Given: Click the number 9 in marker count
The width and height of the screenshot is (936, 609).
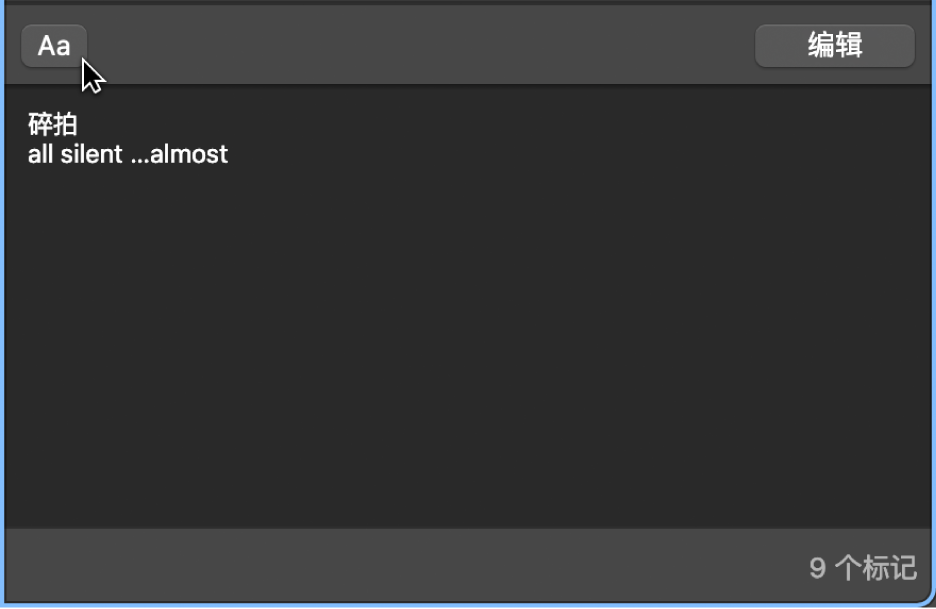Looking at the screenshot, I should click(817, 568).
